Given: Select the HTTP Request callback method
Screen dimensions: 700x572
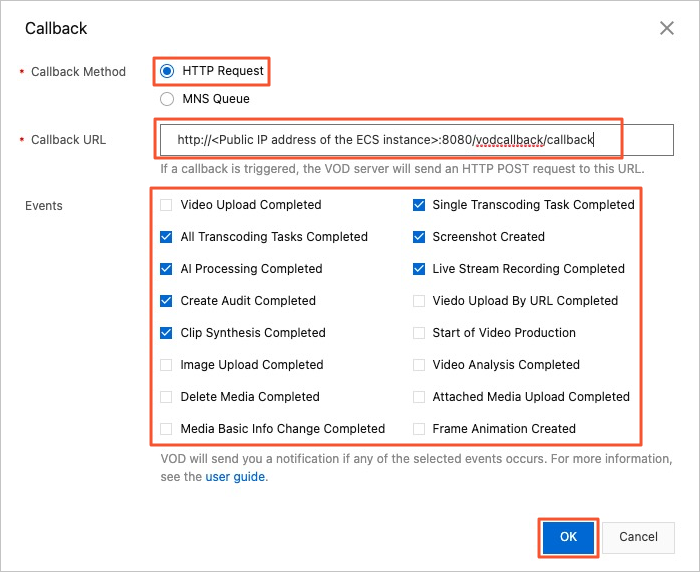Looking at the screenshot, I should coord(167,71).
